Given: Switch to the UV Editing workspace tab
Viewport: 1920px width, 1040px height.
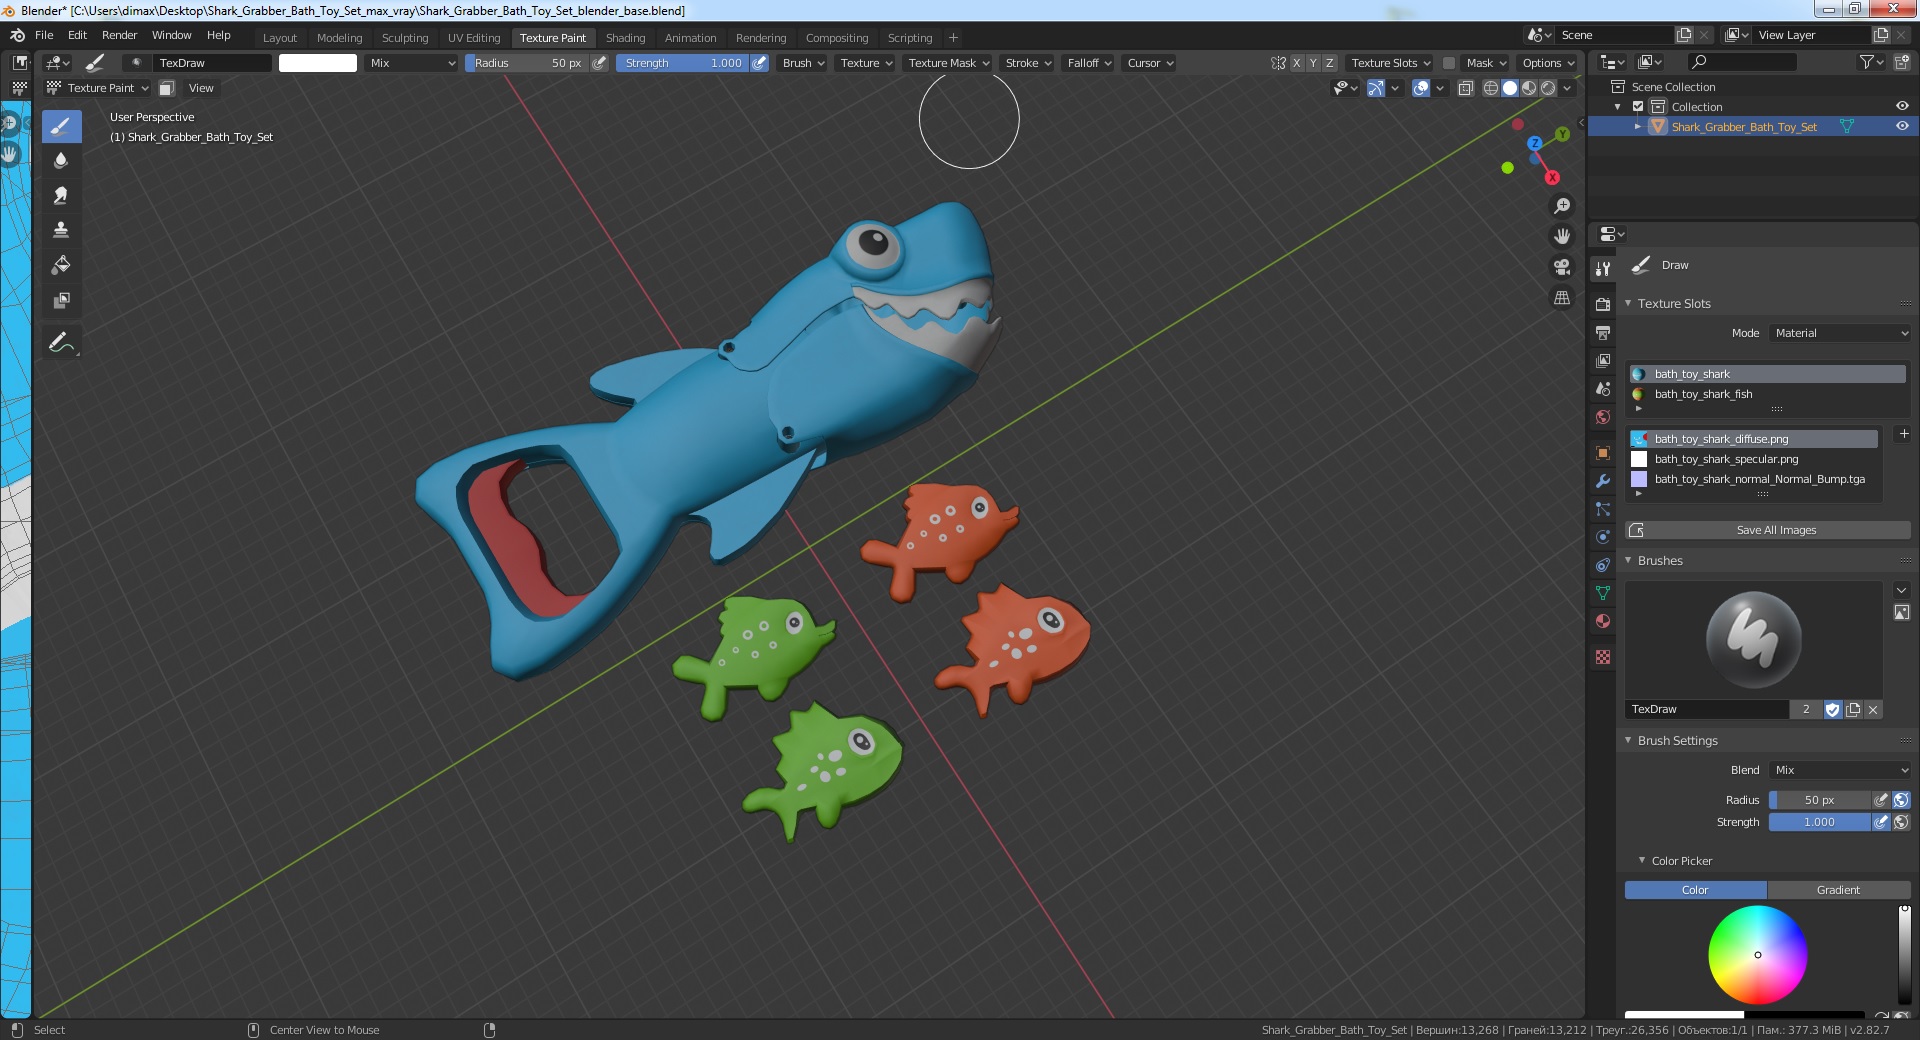Looking at the screenshot, I should 474,38.
